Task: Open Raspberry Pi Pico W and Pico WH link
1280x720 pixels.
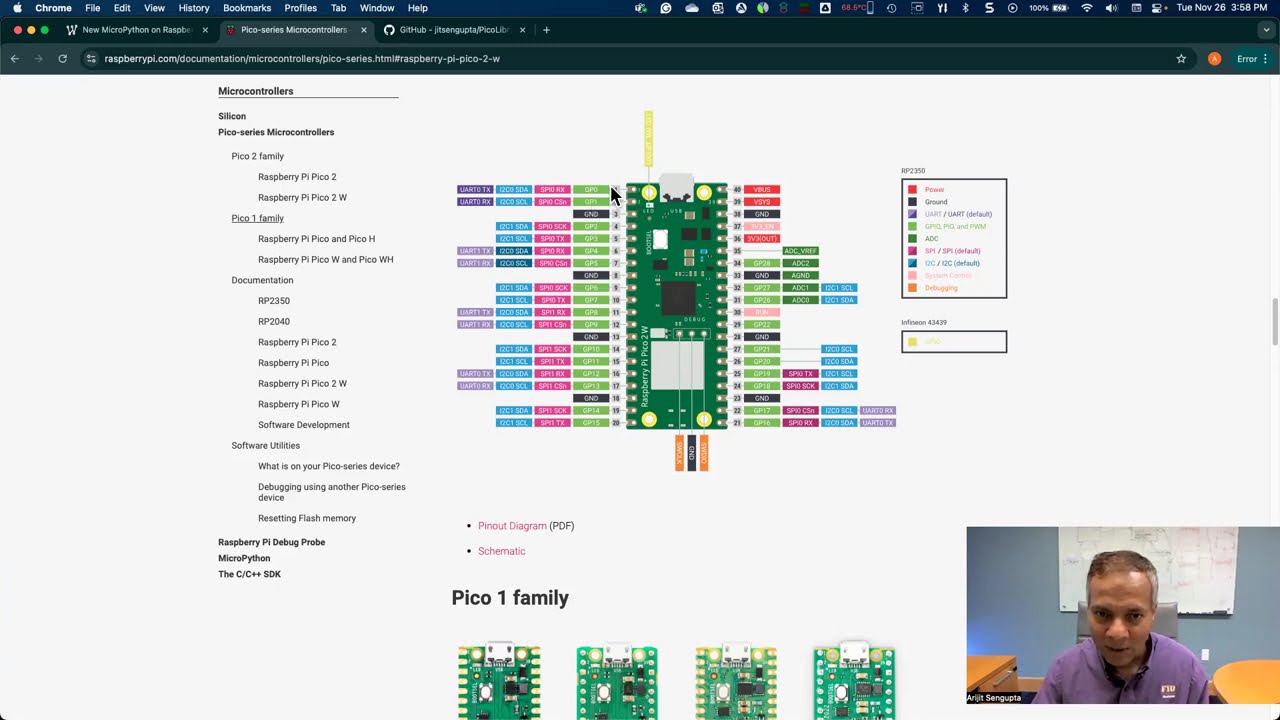Action: point(325,259)
